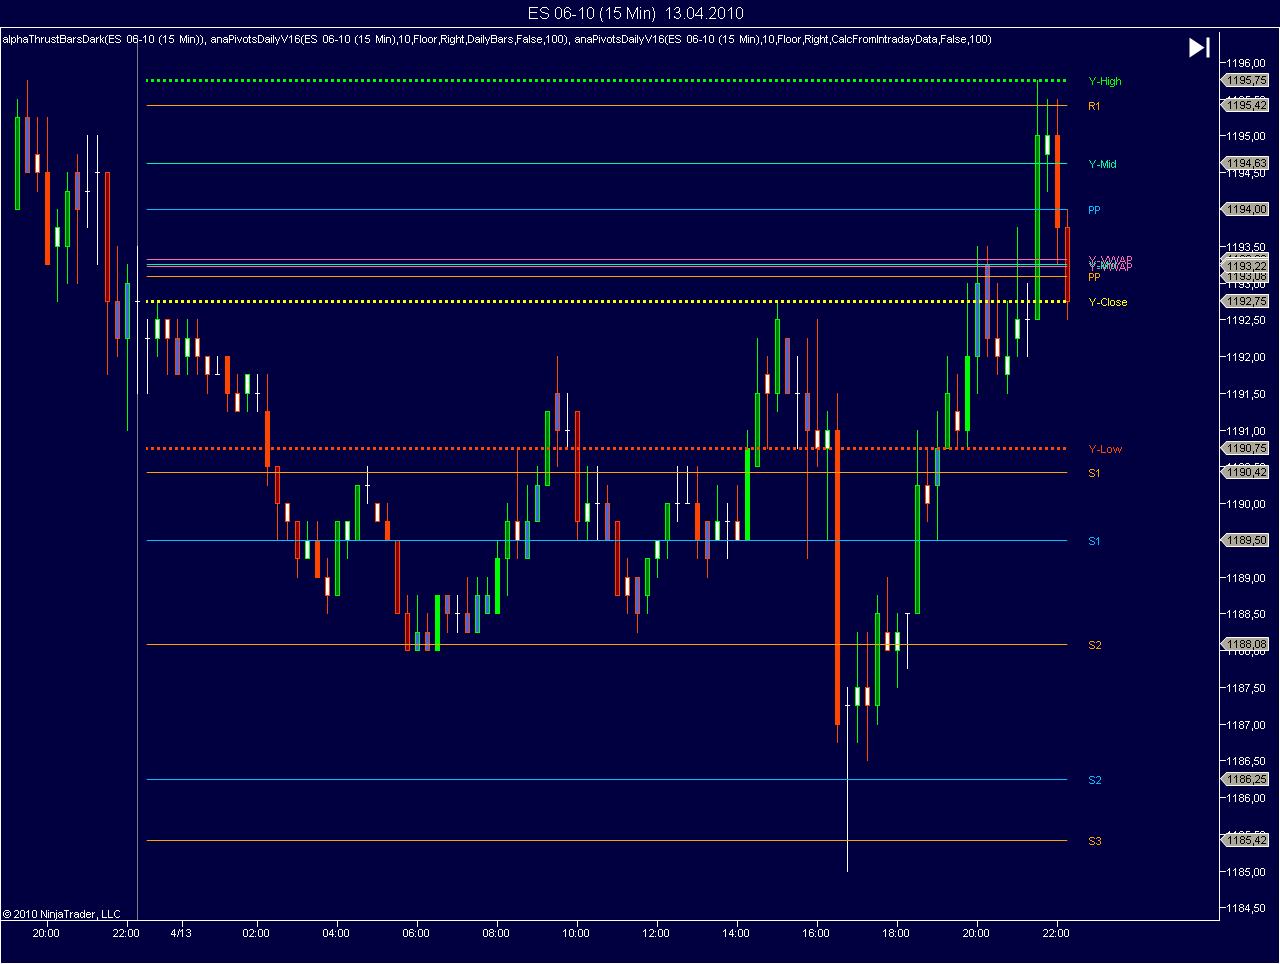Select the 1195,42 price marker
The image size is (1280, 964).
tap(1245, 105)
